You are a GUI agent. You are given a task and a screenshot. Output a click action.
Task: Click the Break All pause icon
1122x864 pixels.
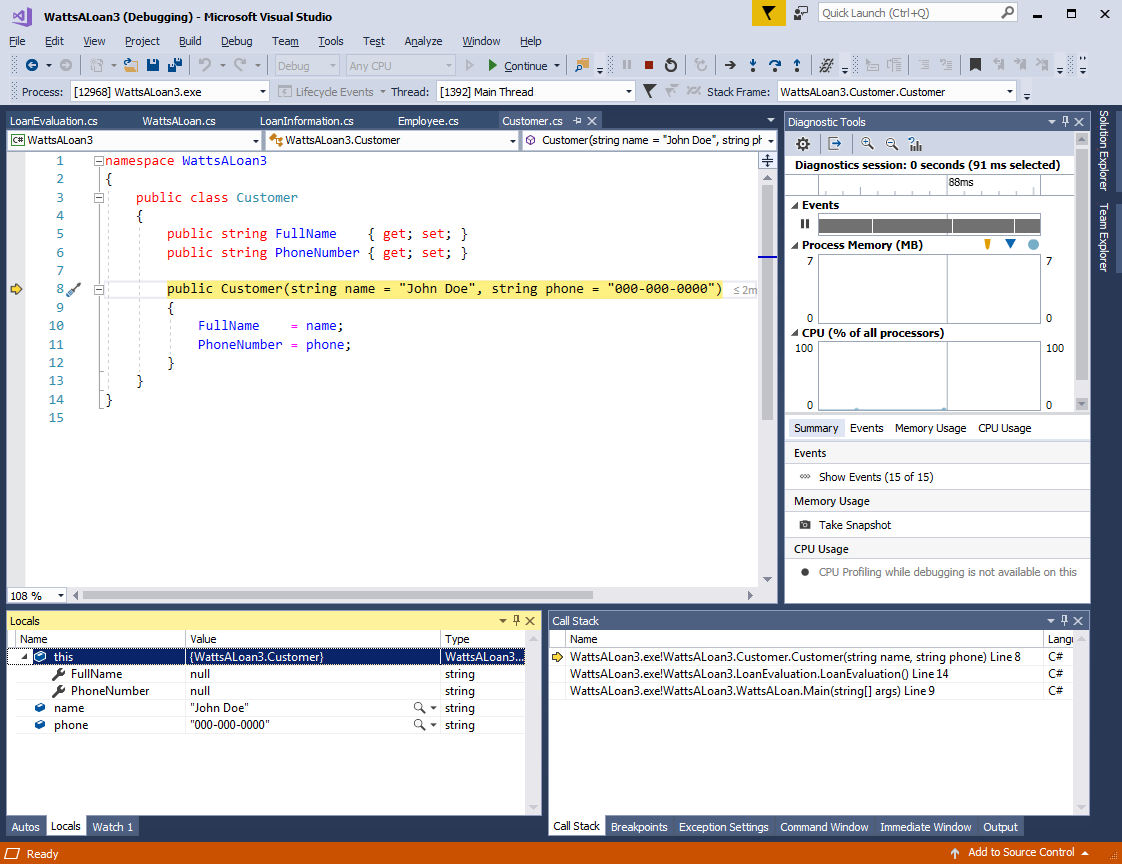(627, 65)
